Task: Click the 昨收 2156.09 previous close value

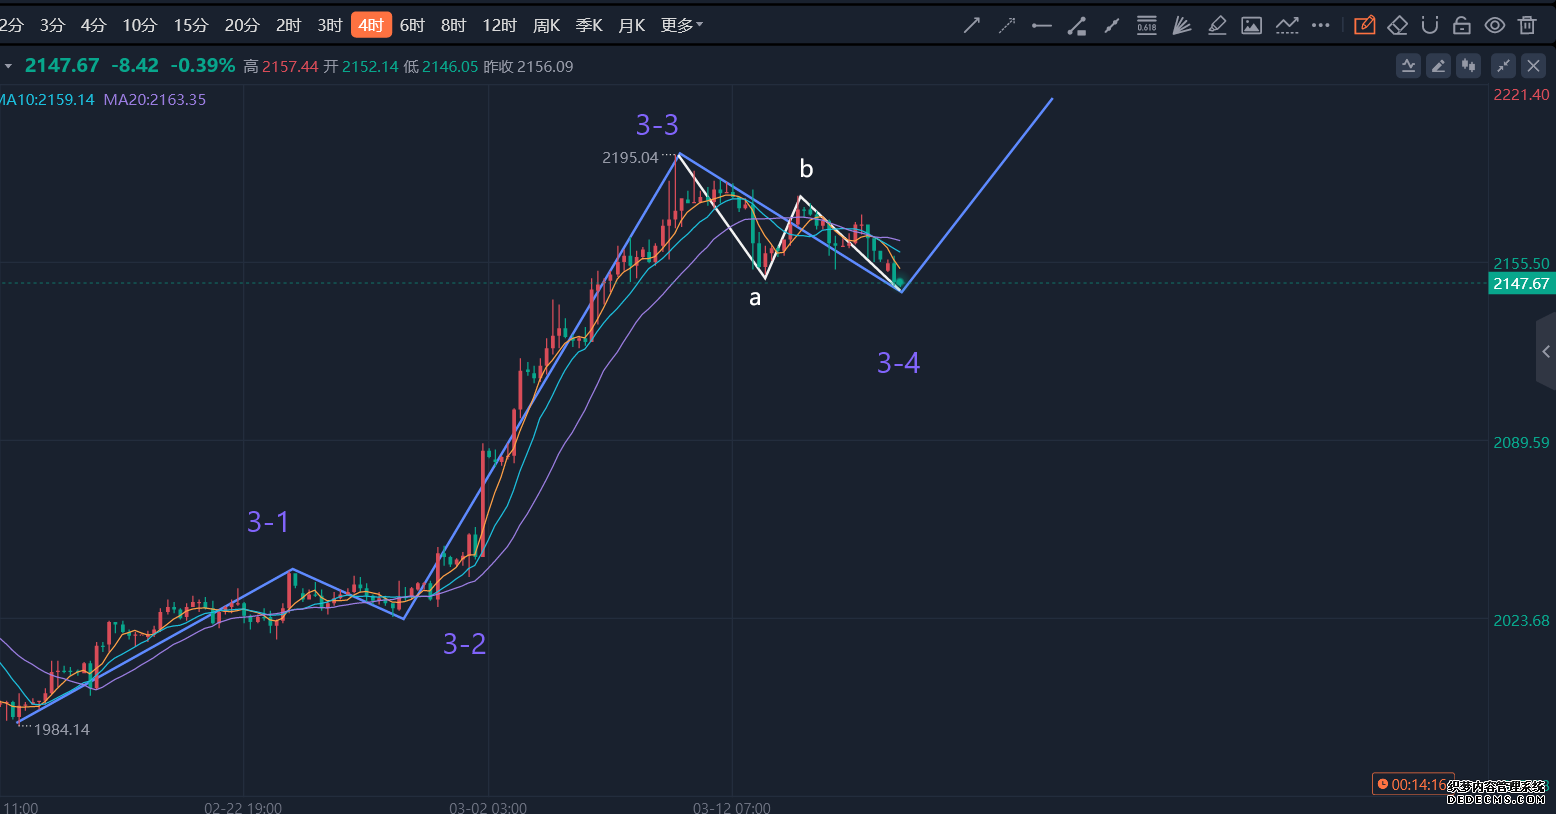Action: click(x=528, y=67)
